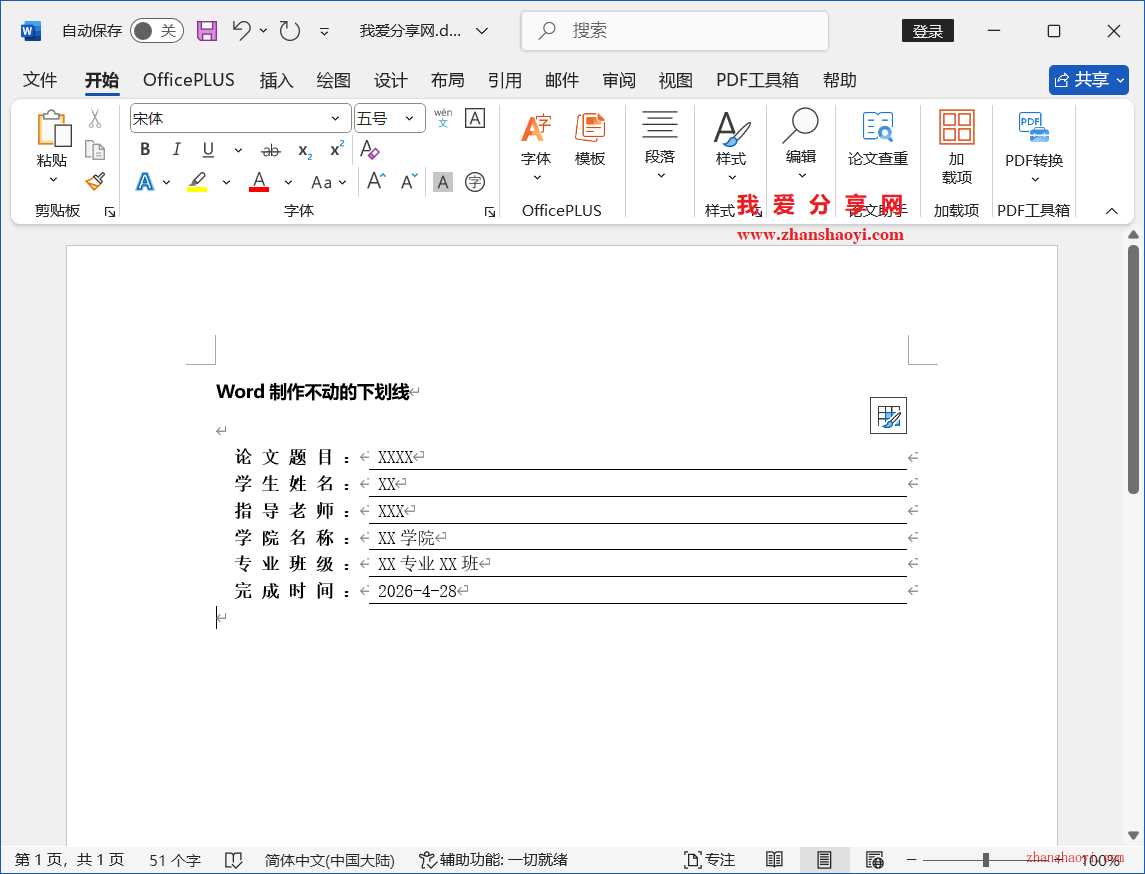Toggle Bold formatting
The image size is (1145, 874).
click(145, 150)
